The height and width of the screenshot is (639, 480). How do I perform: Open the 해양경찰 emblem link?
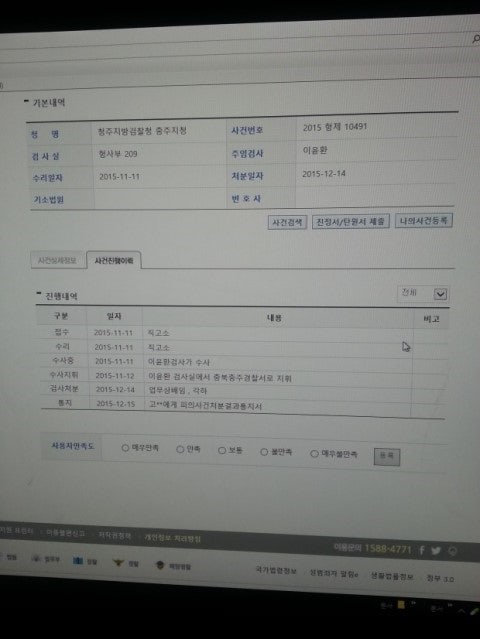(173, 566)
